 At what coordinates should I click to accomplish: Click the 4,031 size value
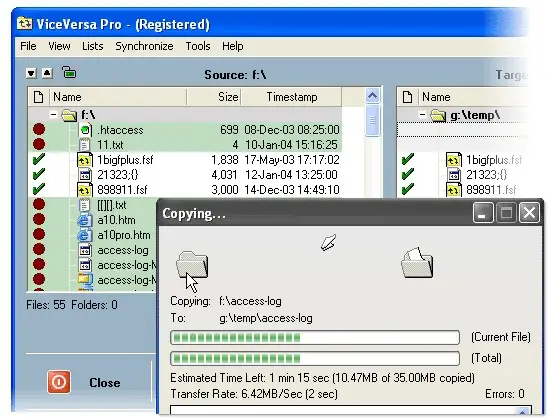point(224,175)
